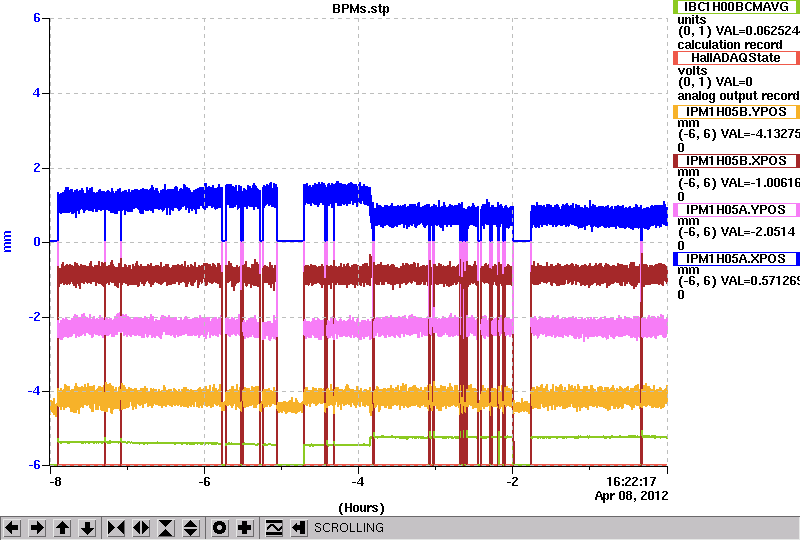Click the (Hours) x-axis label
800x540 pixels.
361,508
